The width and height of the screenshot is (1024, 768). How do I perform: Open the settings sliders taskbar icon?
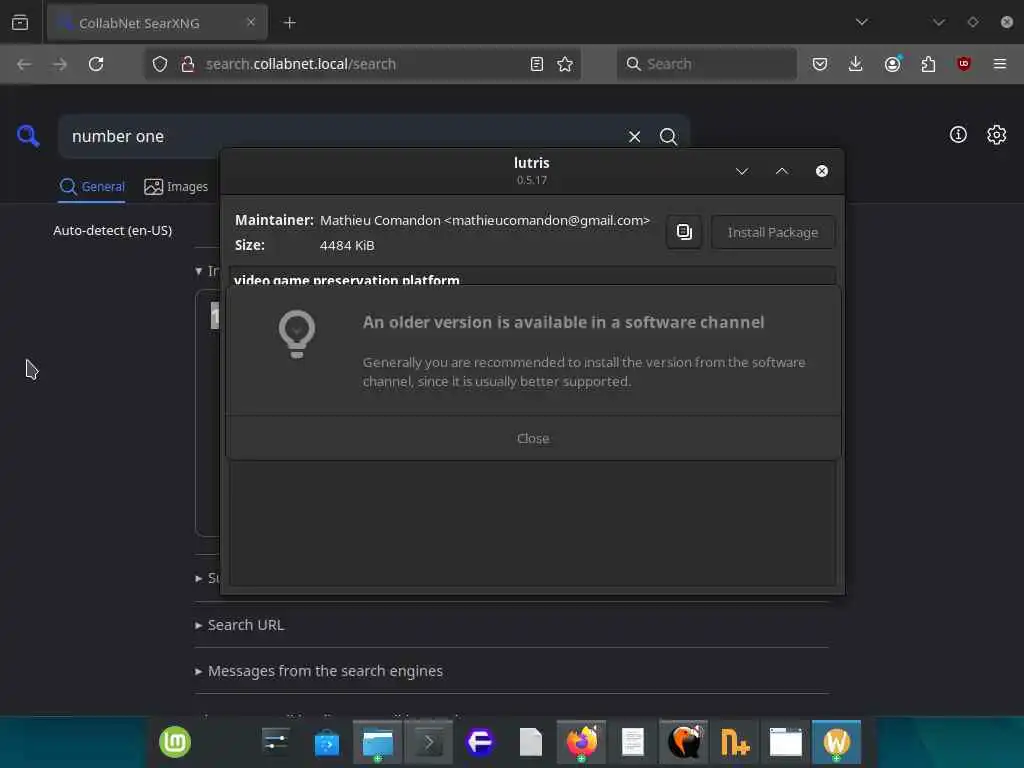(276, 742)
